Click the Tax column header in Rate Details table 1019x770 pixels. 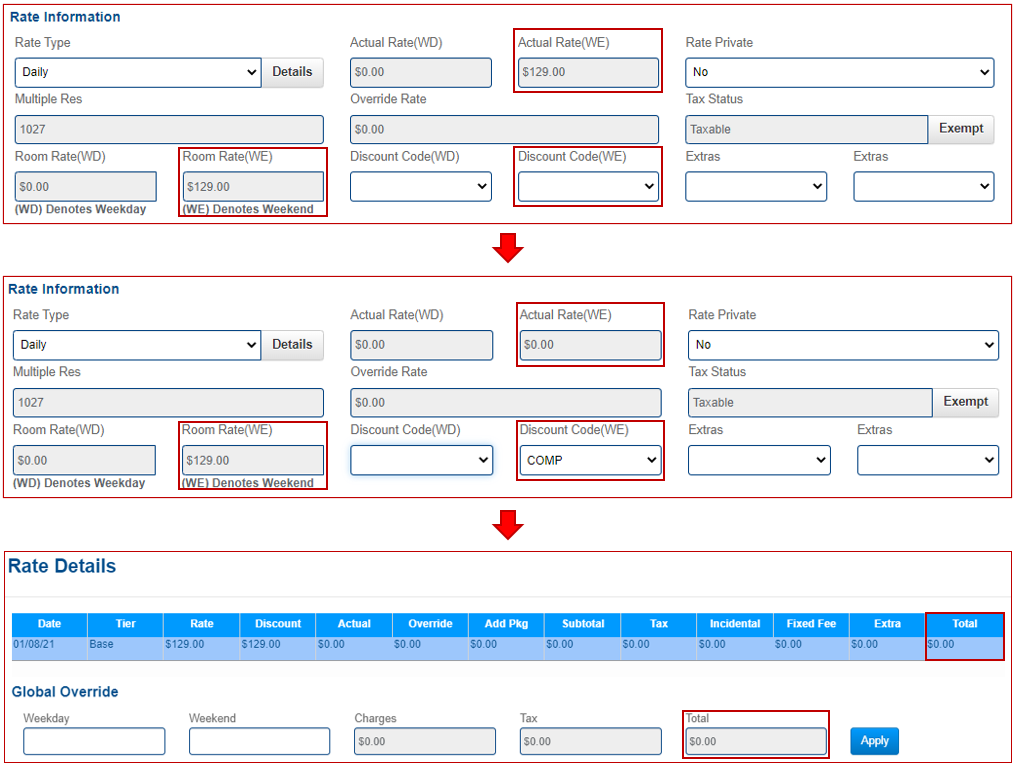659,624
